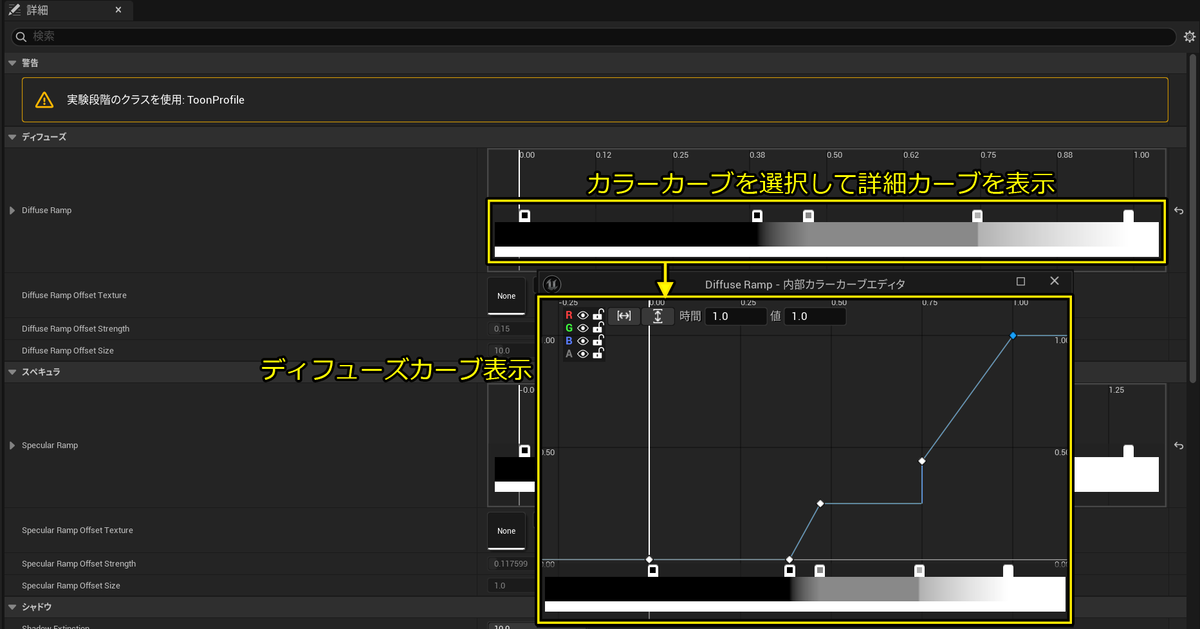Toggle the G channel lock icon
1200x629 pixels.
pos(598,327)
